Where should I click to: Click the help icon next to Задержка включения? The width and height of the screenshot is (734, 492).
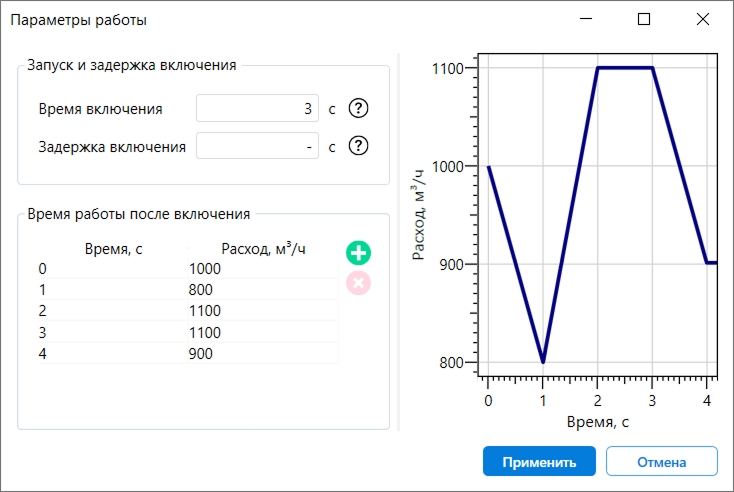coord(358,146)
